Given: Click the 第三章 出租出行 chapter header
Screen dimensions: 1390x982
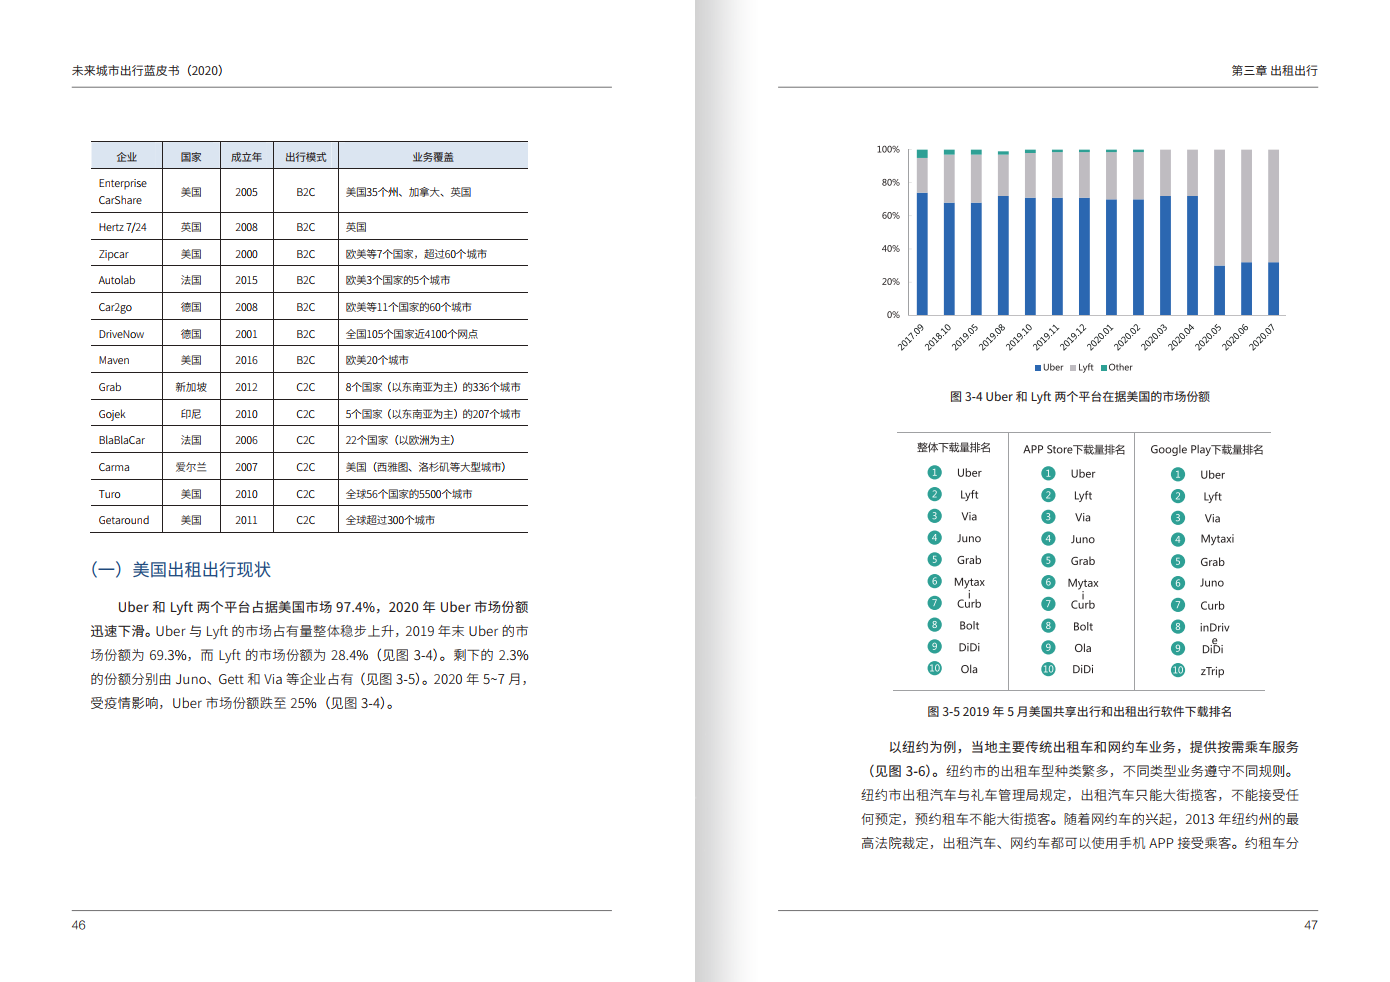Looking at the screenshot, I should click(1274, 71).
